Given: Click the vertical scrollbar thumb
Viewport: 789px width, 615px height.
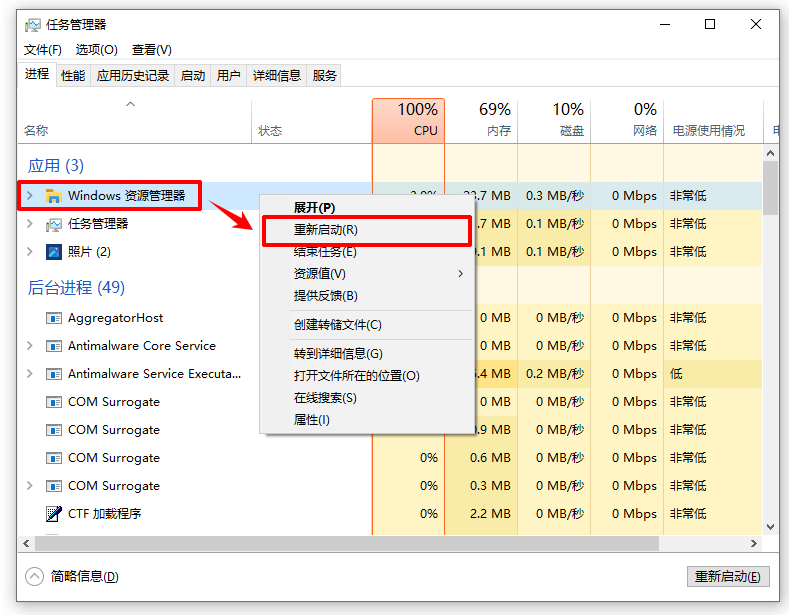Looking at the screenshot, I should [x=770, y=188].
